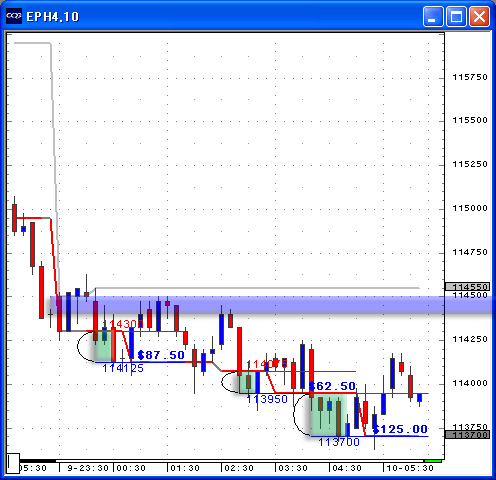Viewport: 496px width, 480px height.
Task: Click the 113700 highlighted price marker
Action: 467,435
